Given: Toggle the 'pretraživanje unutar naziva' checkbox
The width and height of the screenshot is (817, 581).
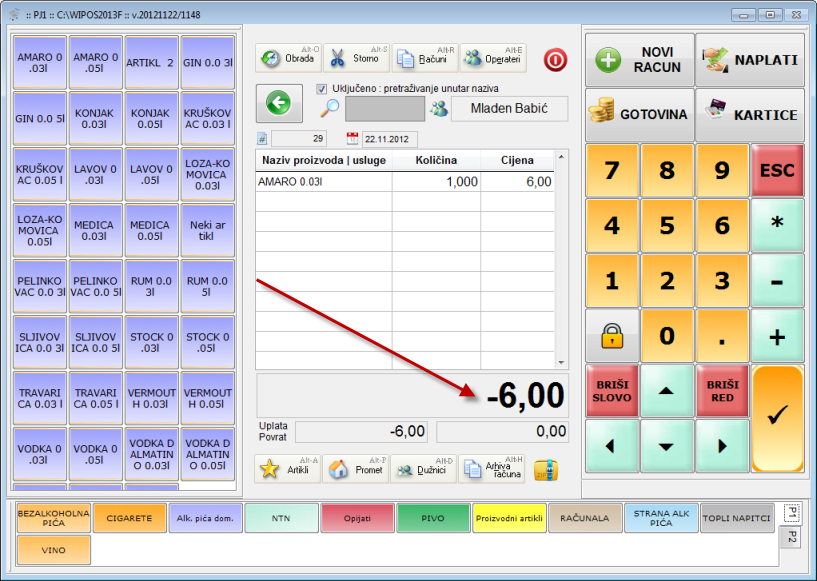Looking at the screenshot, I should click(x=322, y=89).
